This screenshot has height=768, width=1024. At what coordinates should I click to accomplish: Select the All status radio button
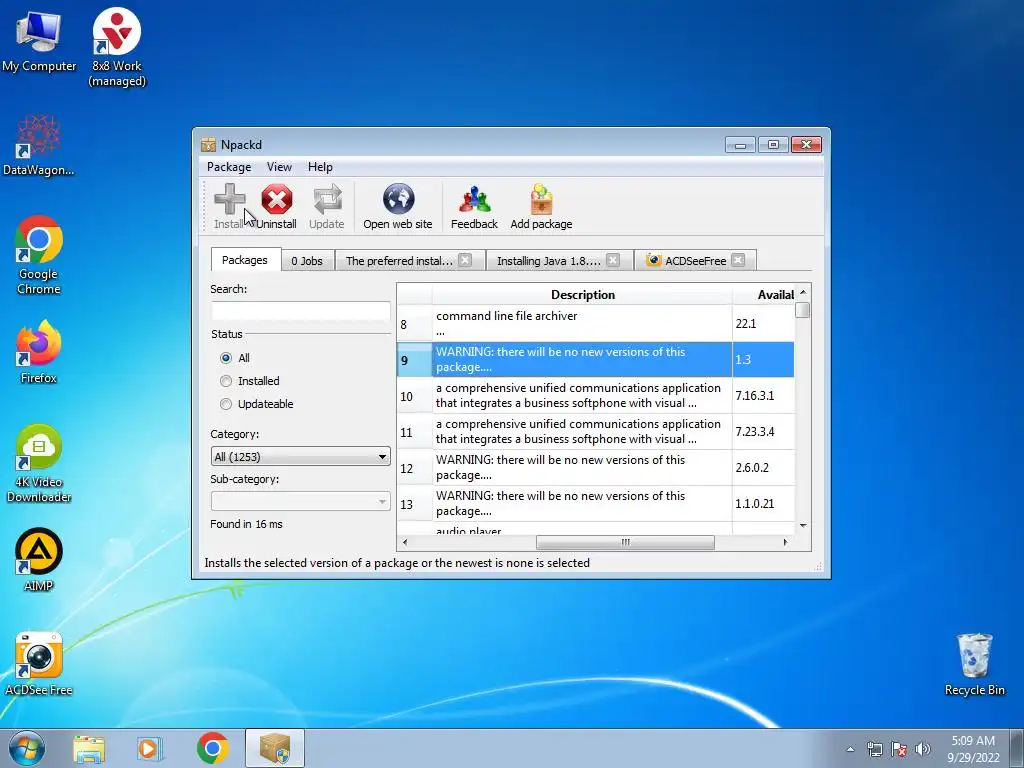click(x=226, y=358)
